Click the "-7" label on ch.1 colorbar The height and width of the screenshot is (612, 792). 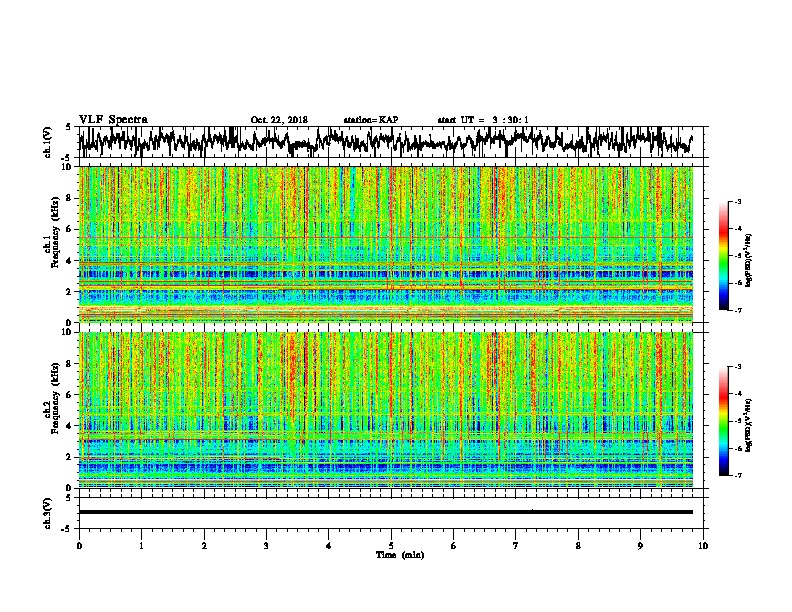pyautogui.click(x=738, y=310)
